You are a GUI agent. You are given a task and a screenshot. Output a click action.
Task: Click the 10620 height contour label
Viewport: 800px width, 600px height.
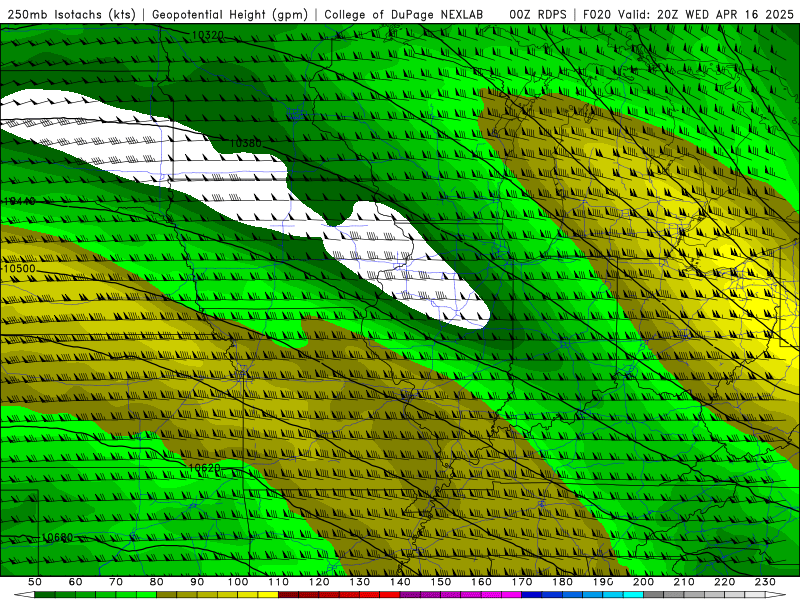[x=204, y=468]
